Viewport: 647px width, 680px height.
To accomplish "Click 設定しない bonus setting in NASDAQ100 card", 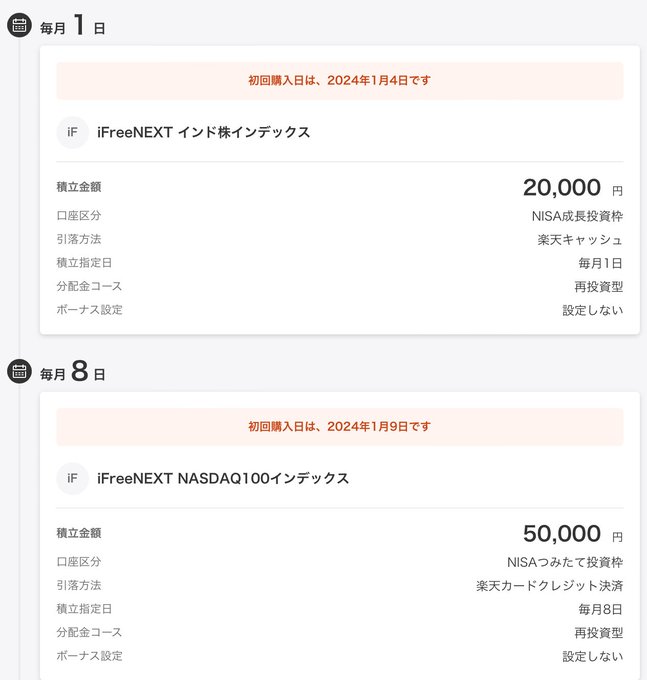I will 593,656.
